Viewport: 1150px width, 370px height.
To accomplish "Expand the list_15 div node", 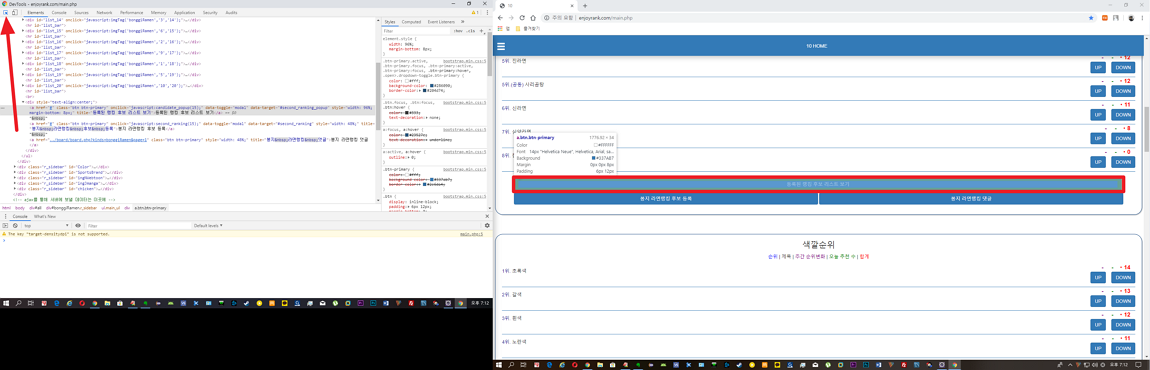I will click(x=23, y=31).
